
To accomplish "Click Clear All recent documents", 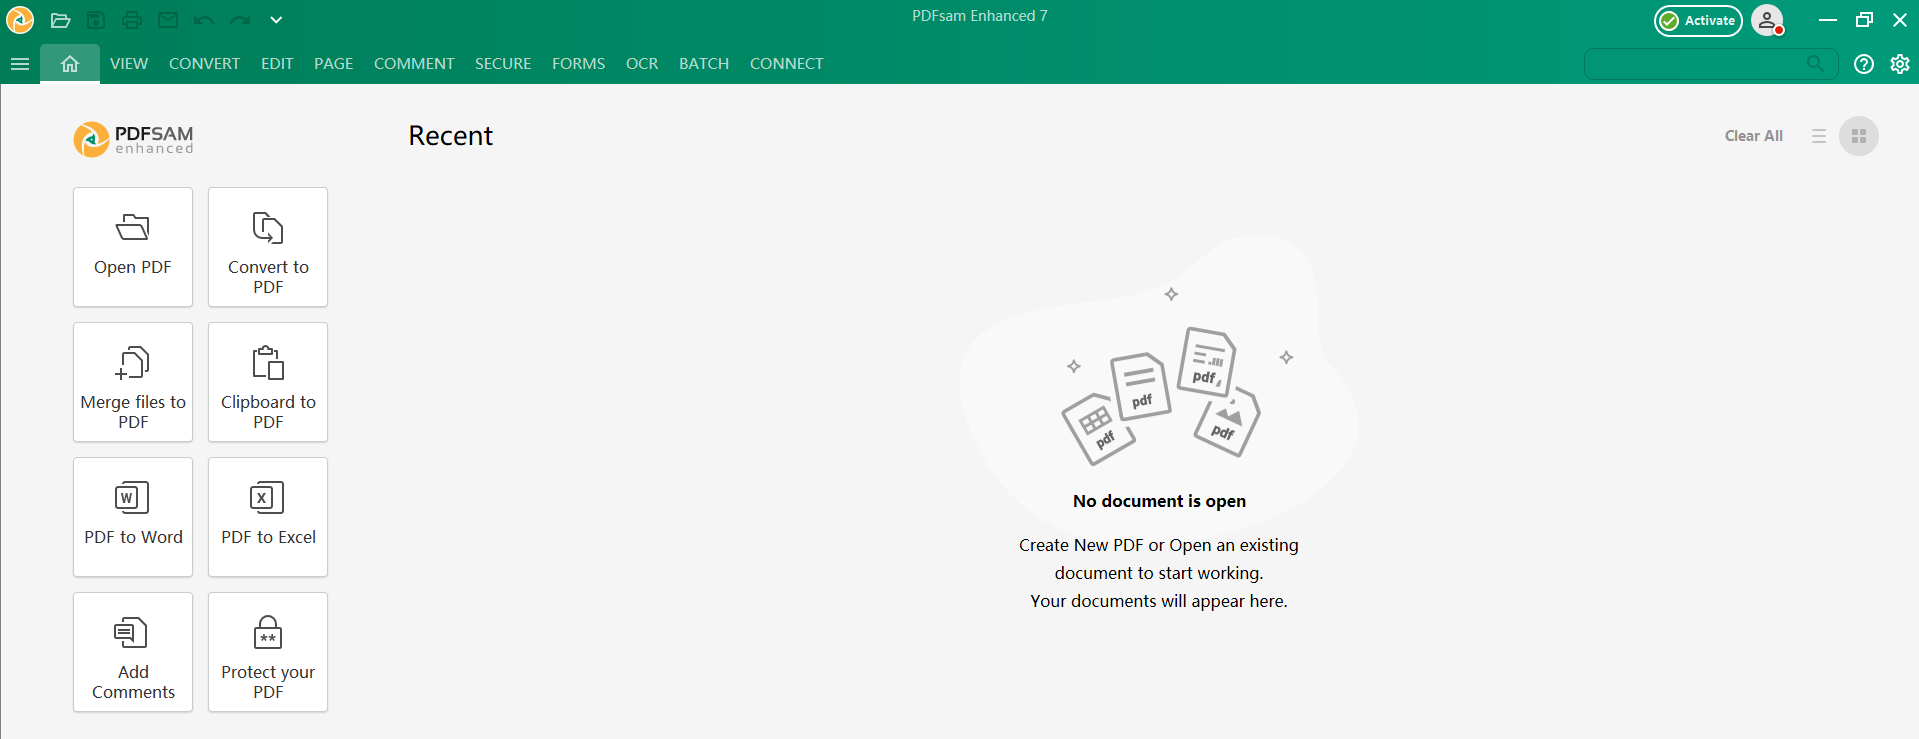I will (1754, 136).
